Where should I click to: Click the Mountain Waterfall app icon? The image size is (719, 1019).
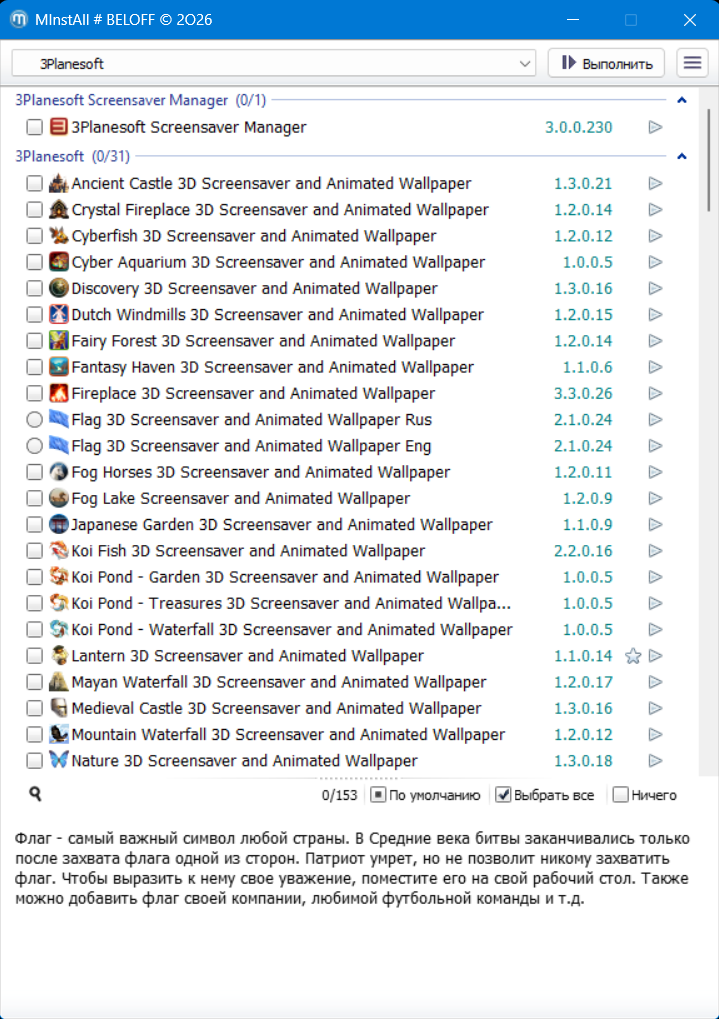pyautogui.click(x=59, y=734)
